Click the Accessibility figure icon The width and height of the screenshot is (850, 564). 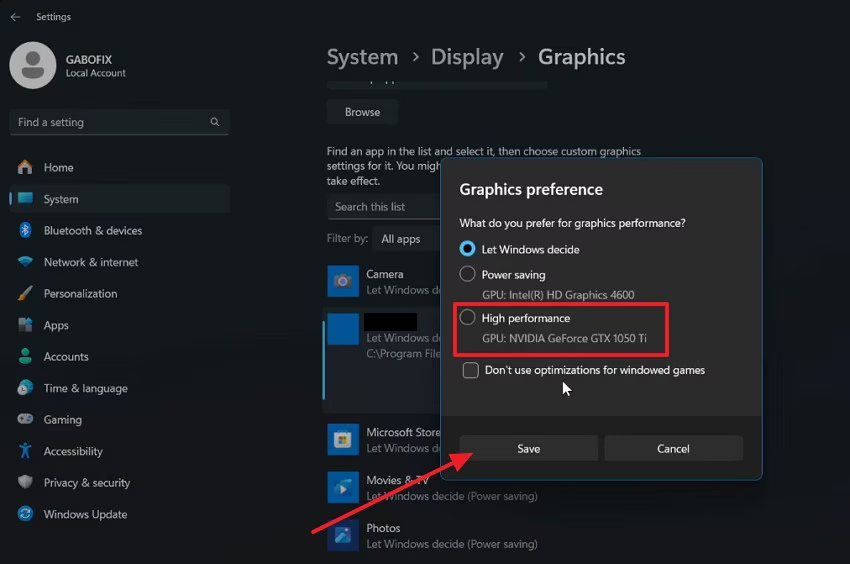[x=25, y=451]
